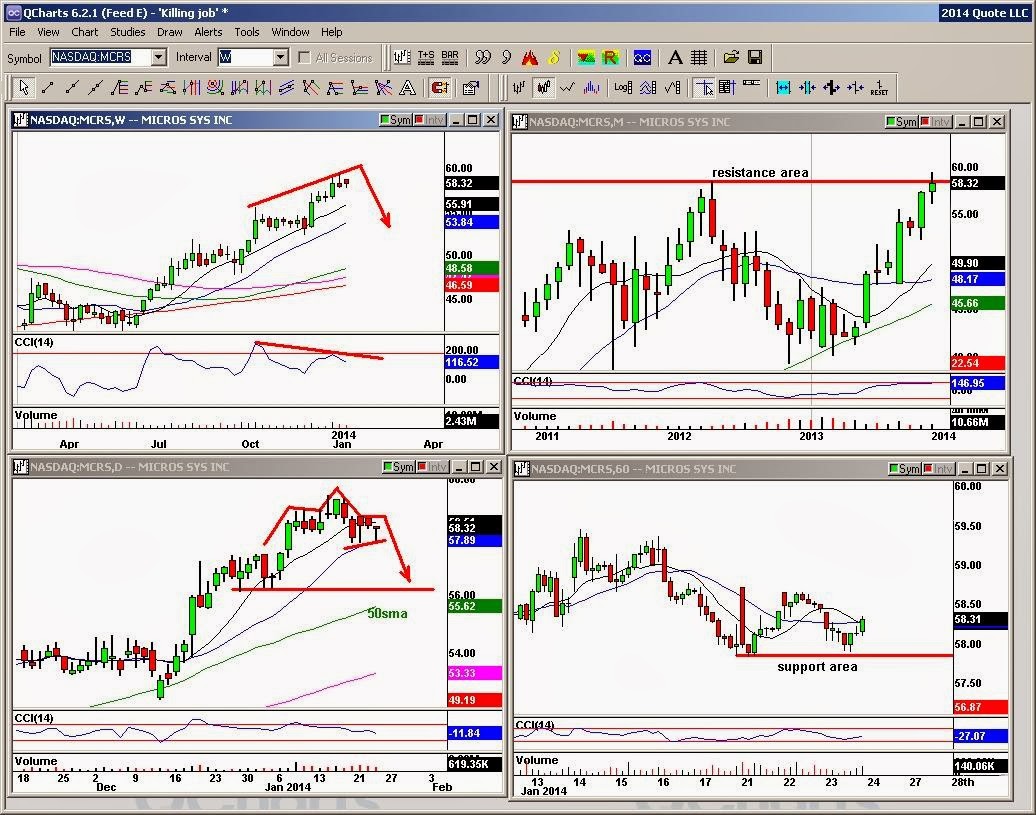This screenshot has height=815, width=1036.
Task: Click the blue QC icon
Action: coord(642,57)
